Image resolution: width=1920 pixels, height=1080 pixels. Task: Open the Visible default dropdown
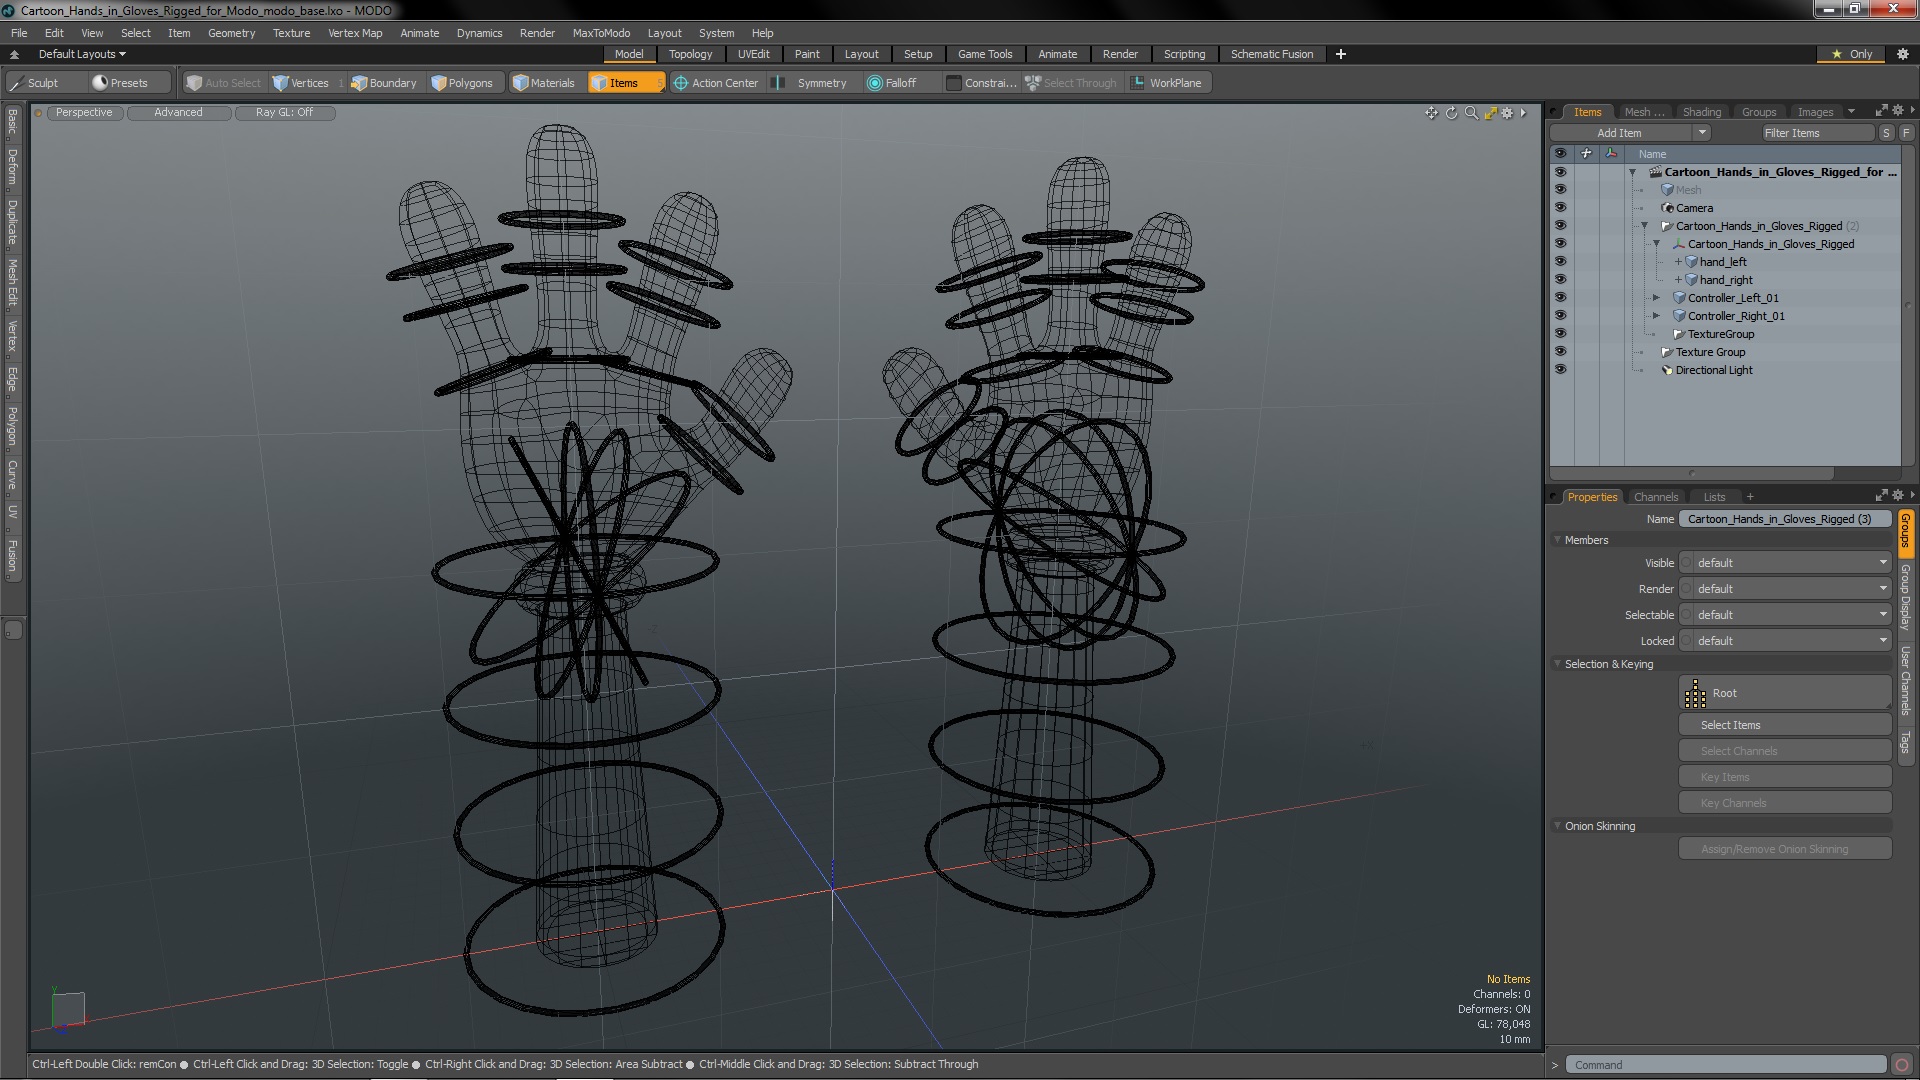coord(1789,563)
